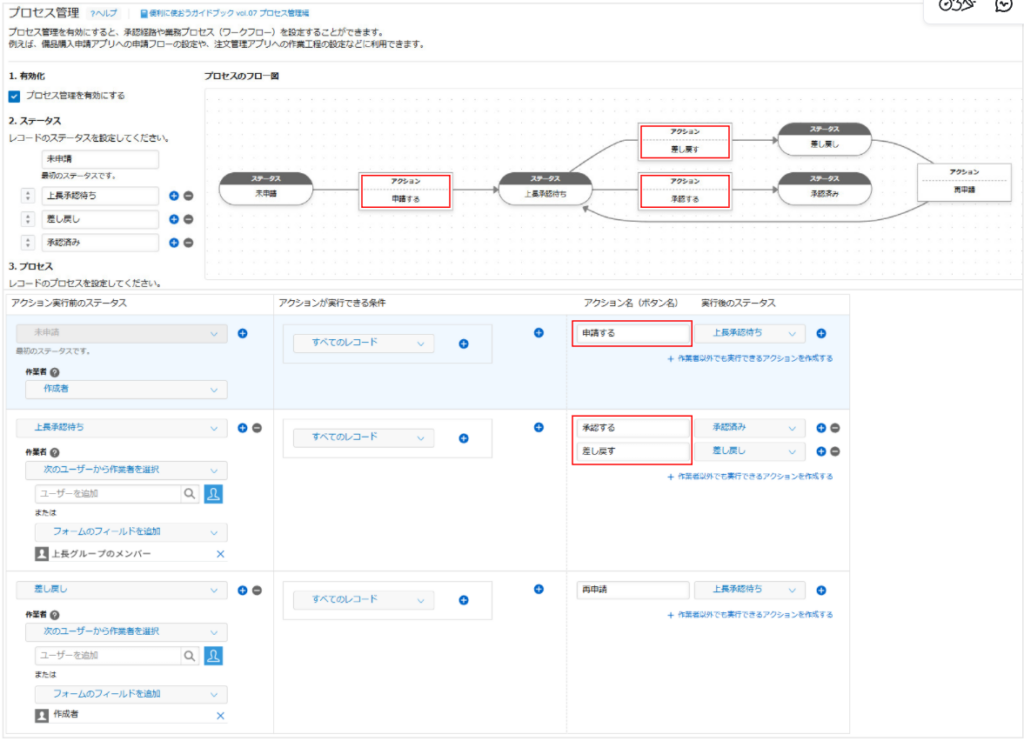The image size is (1024, 741).
Task: Click the 申請する action name field
Action: pos(632,334)
